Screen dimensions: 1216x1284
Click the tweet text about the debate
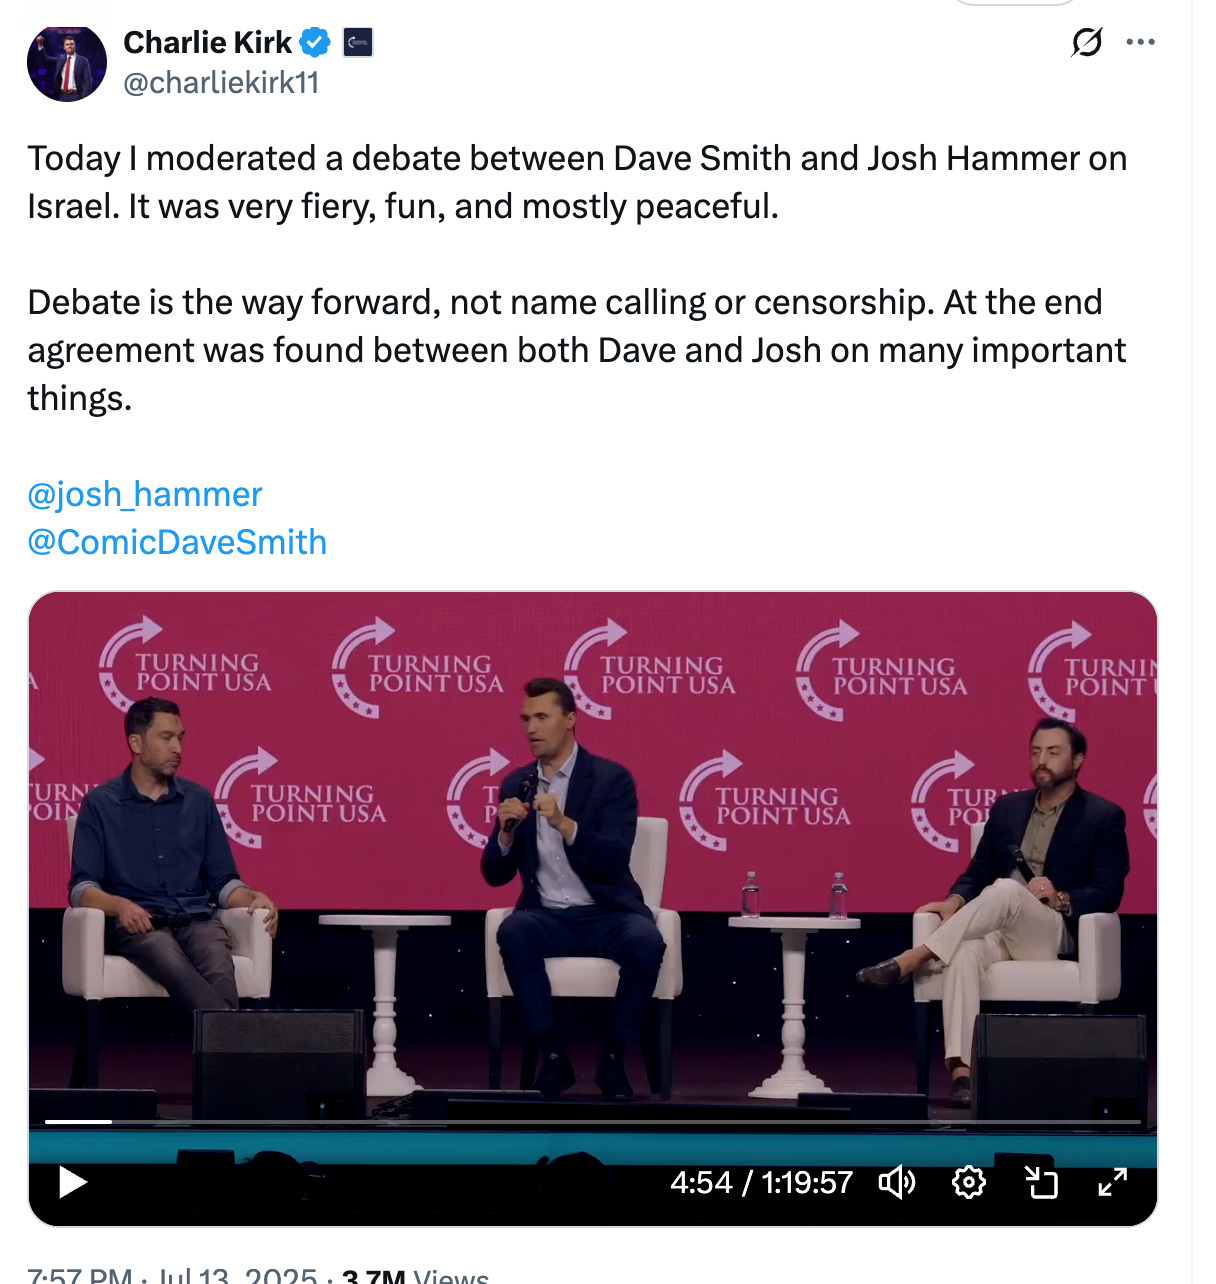pos(578,278)
